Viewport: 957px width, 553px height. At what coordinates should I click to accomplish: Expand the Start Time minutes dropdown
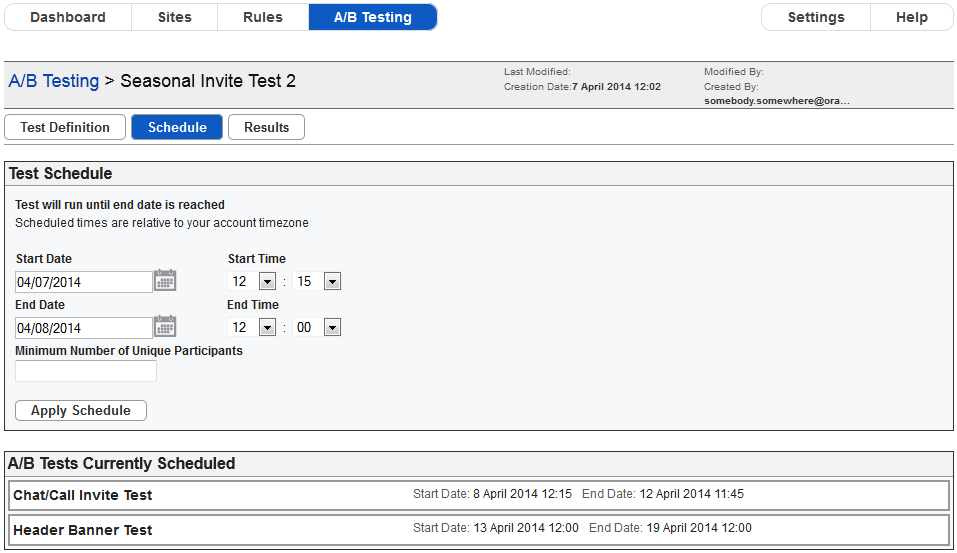pyautogui.click(x=332, y=281)
